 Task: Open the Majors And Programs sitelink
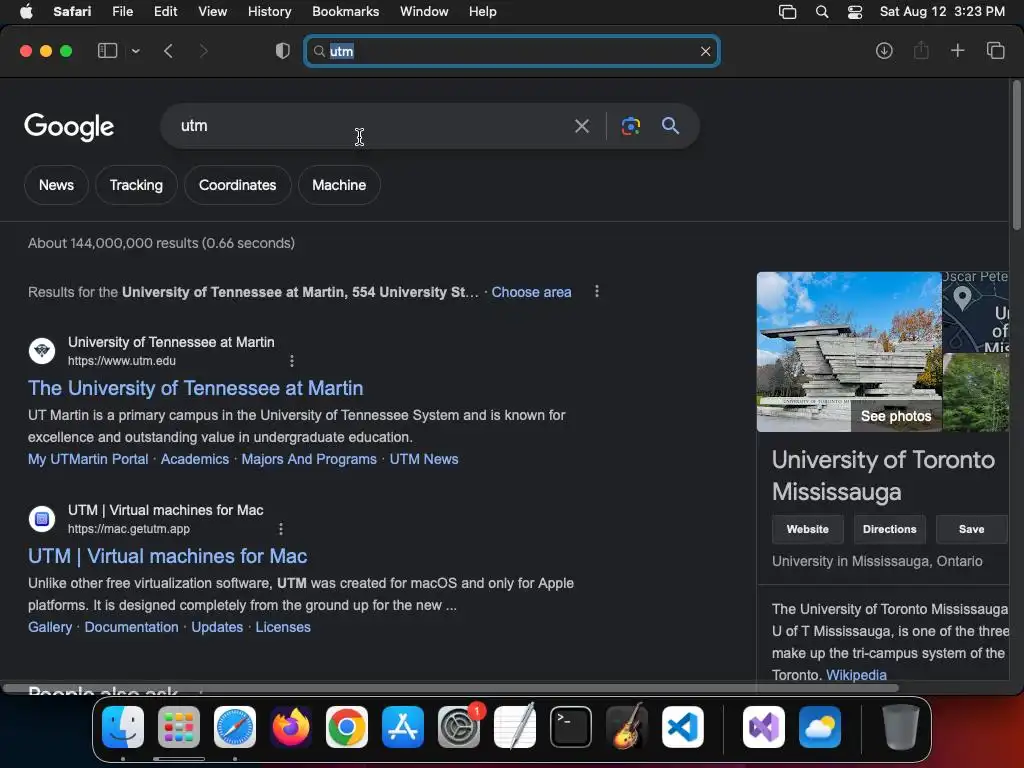coord(309,459)
